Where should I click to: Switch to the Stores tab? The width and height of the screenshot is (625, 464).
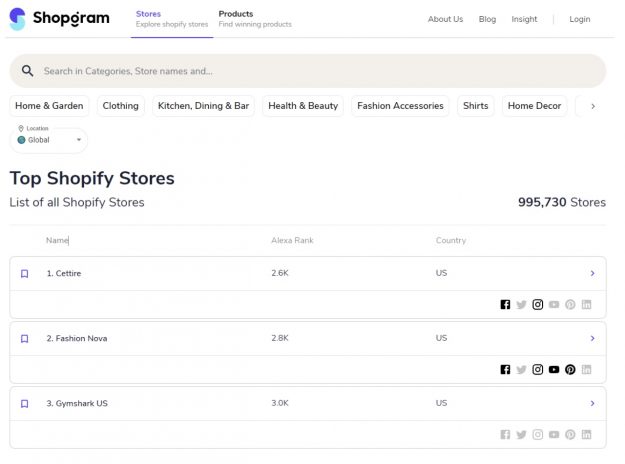(x=172, y=19)
